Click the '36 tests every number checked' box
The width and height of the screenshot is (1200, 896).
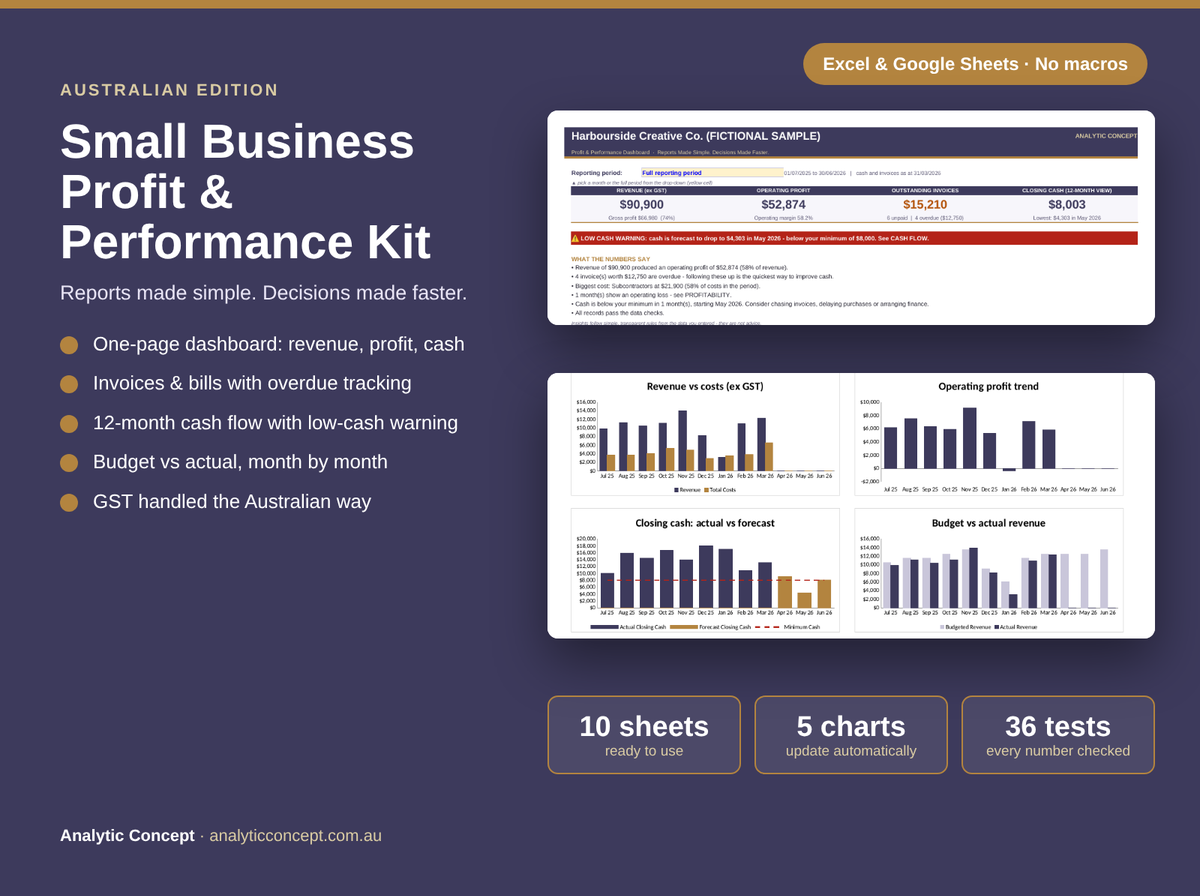(1058, 735)
